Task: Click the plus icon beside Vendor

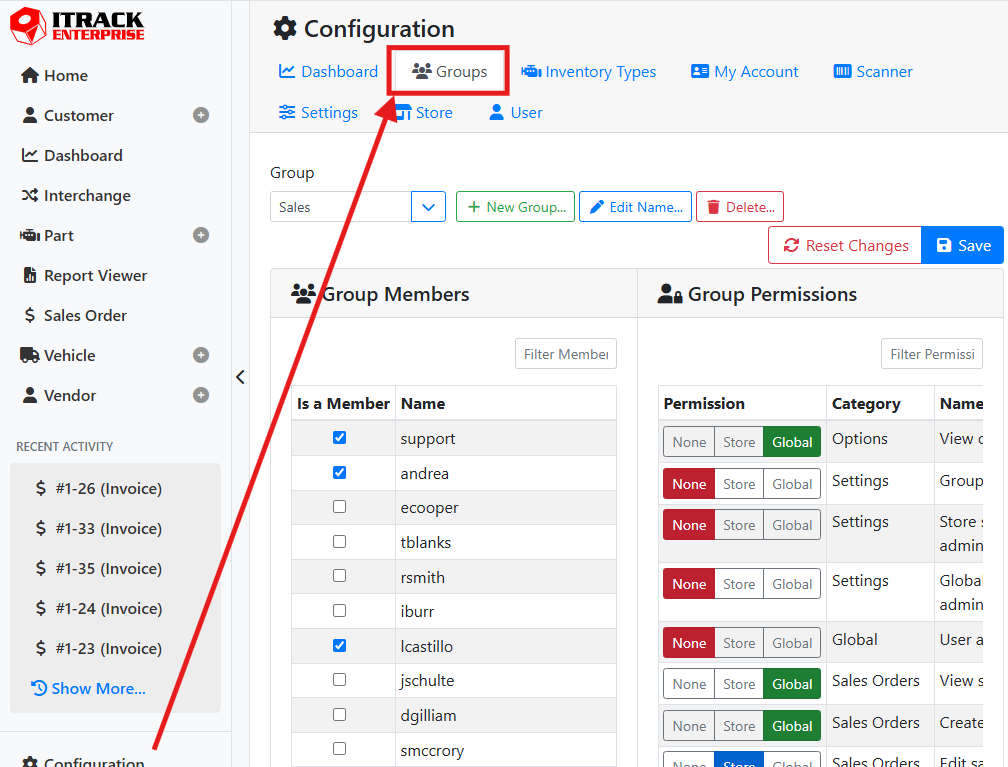Action: (201, 395)
